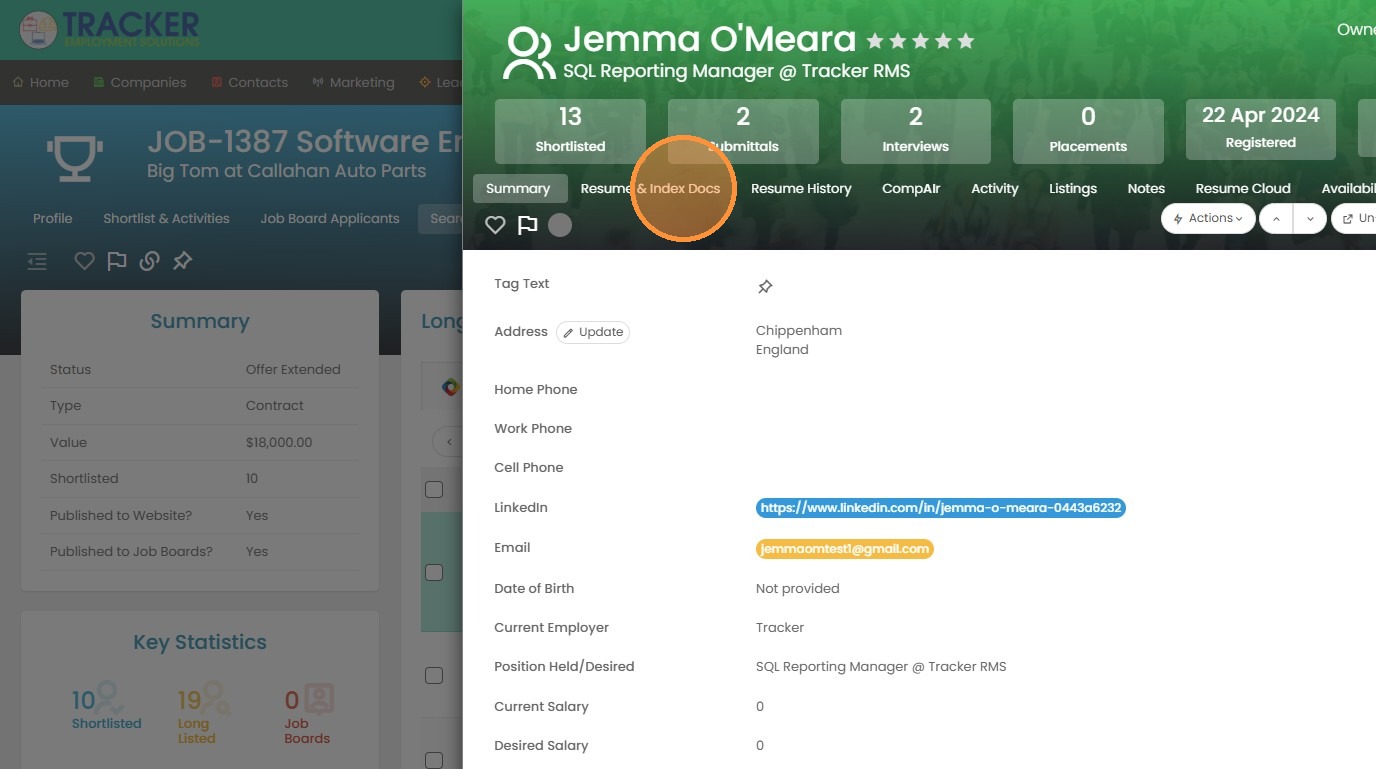This screenshot has height=769, width=1376.
Task: Pin the job record
Action: point(182,261)
